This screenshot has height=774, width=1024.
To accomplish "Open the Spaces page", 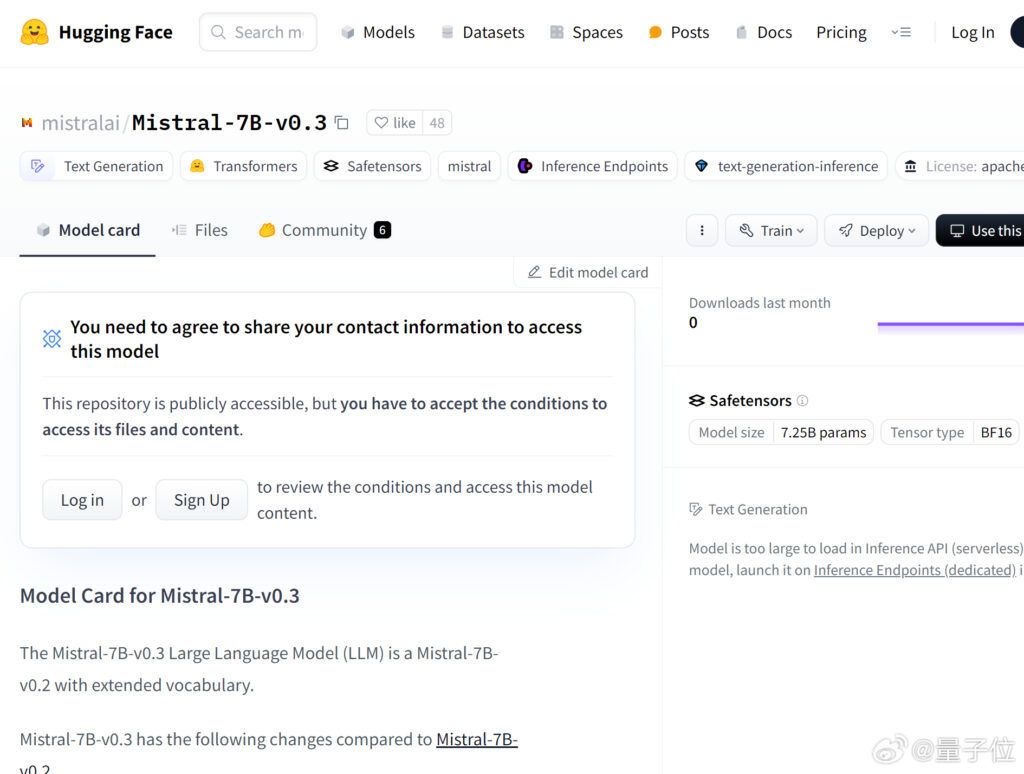I will 586,32.
